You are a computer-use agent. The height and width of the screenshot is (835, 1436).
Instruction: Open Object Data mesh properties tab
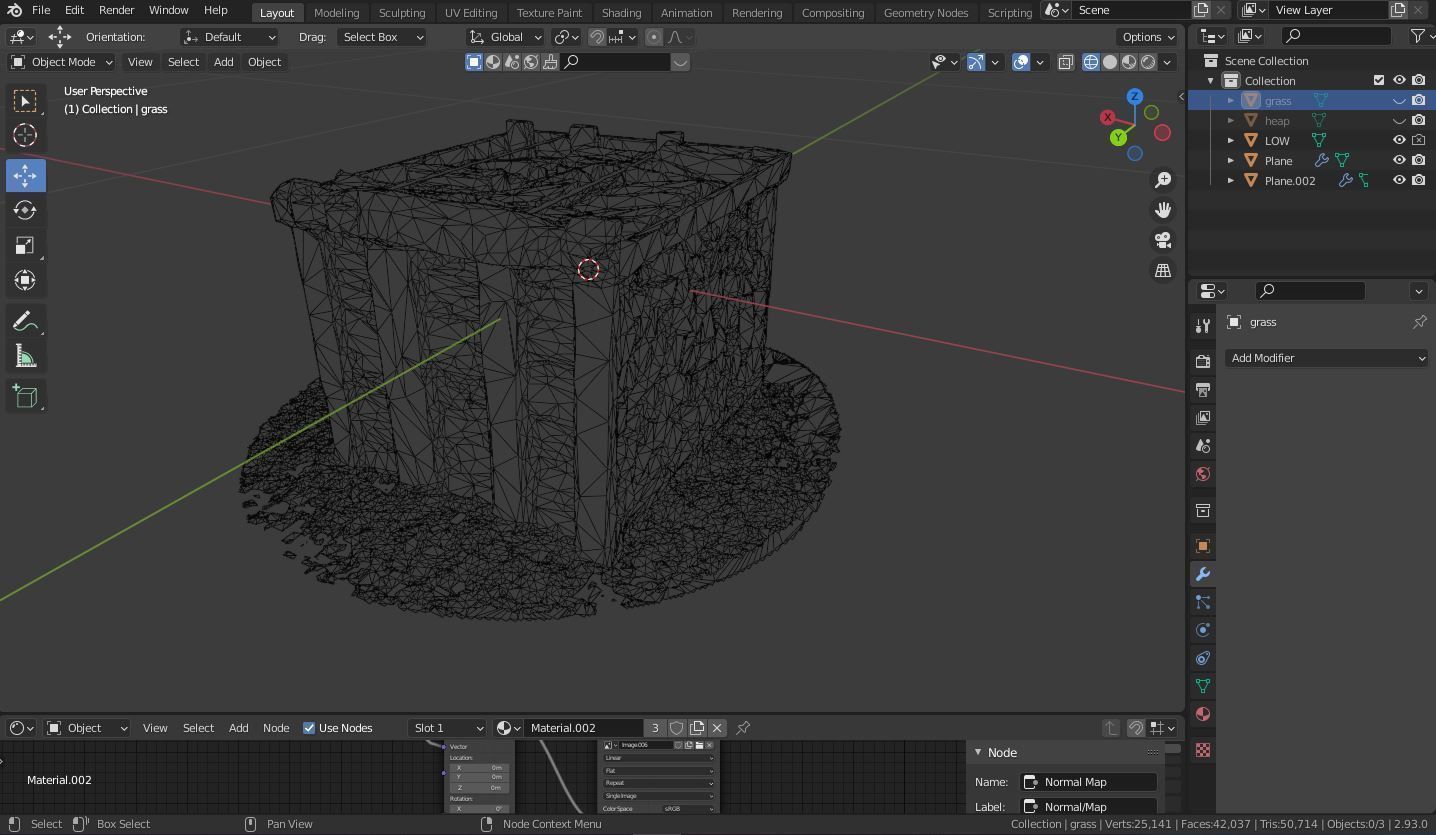pyautogui.click(x=1202, y=686)
